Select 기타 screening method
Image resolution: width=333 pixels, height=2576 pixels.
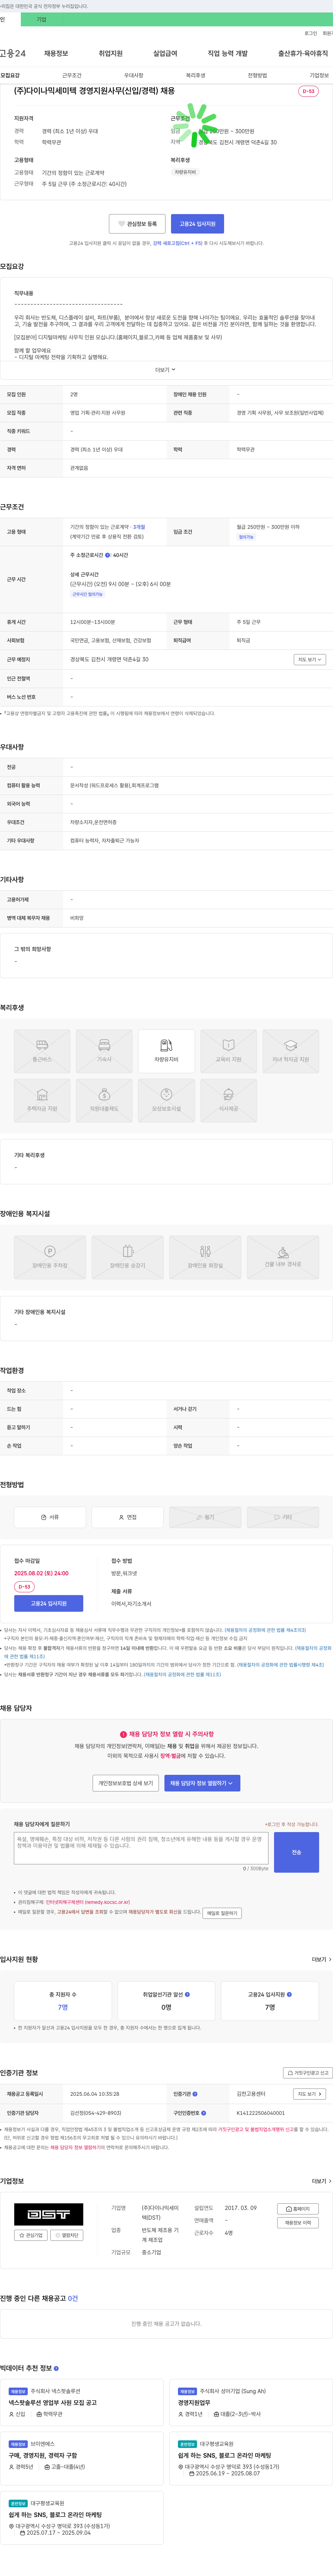pos(283,1517)
